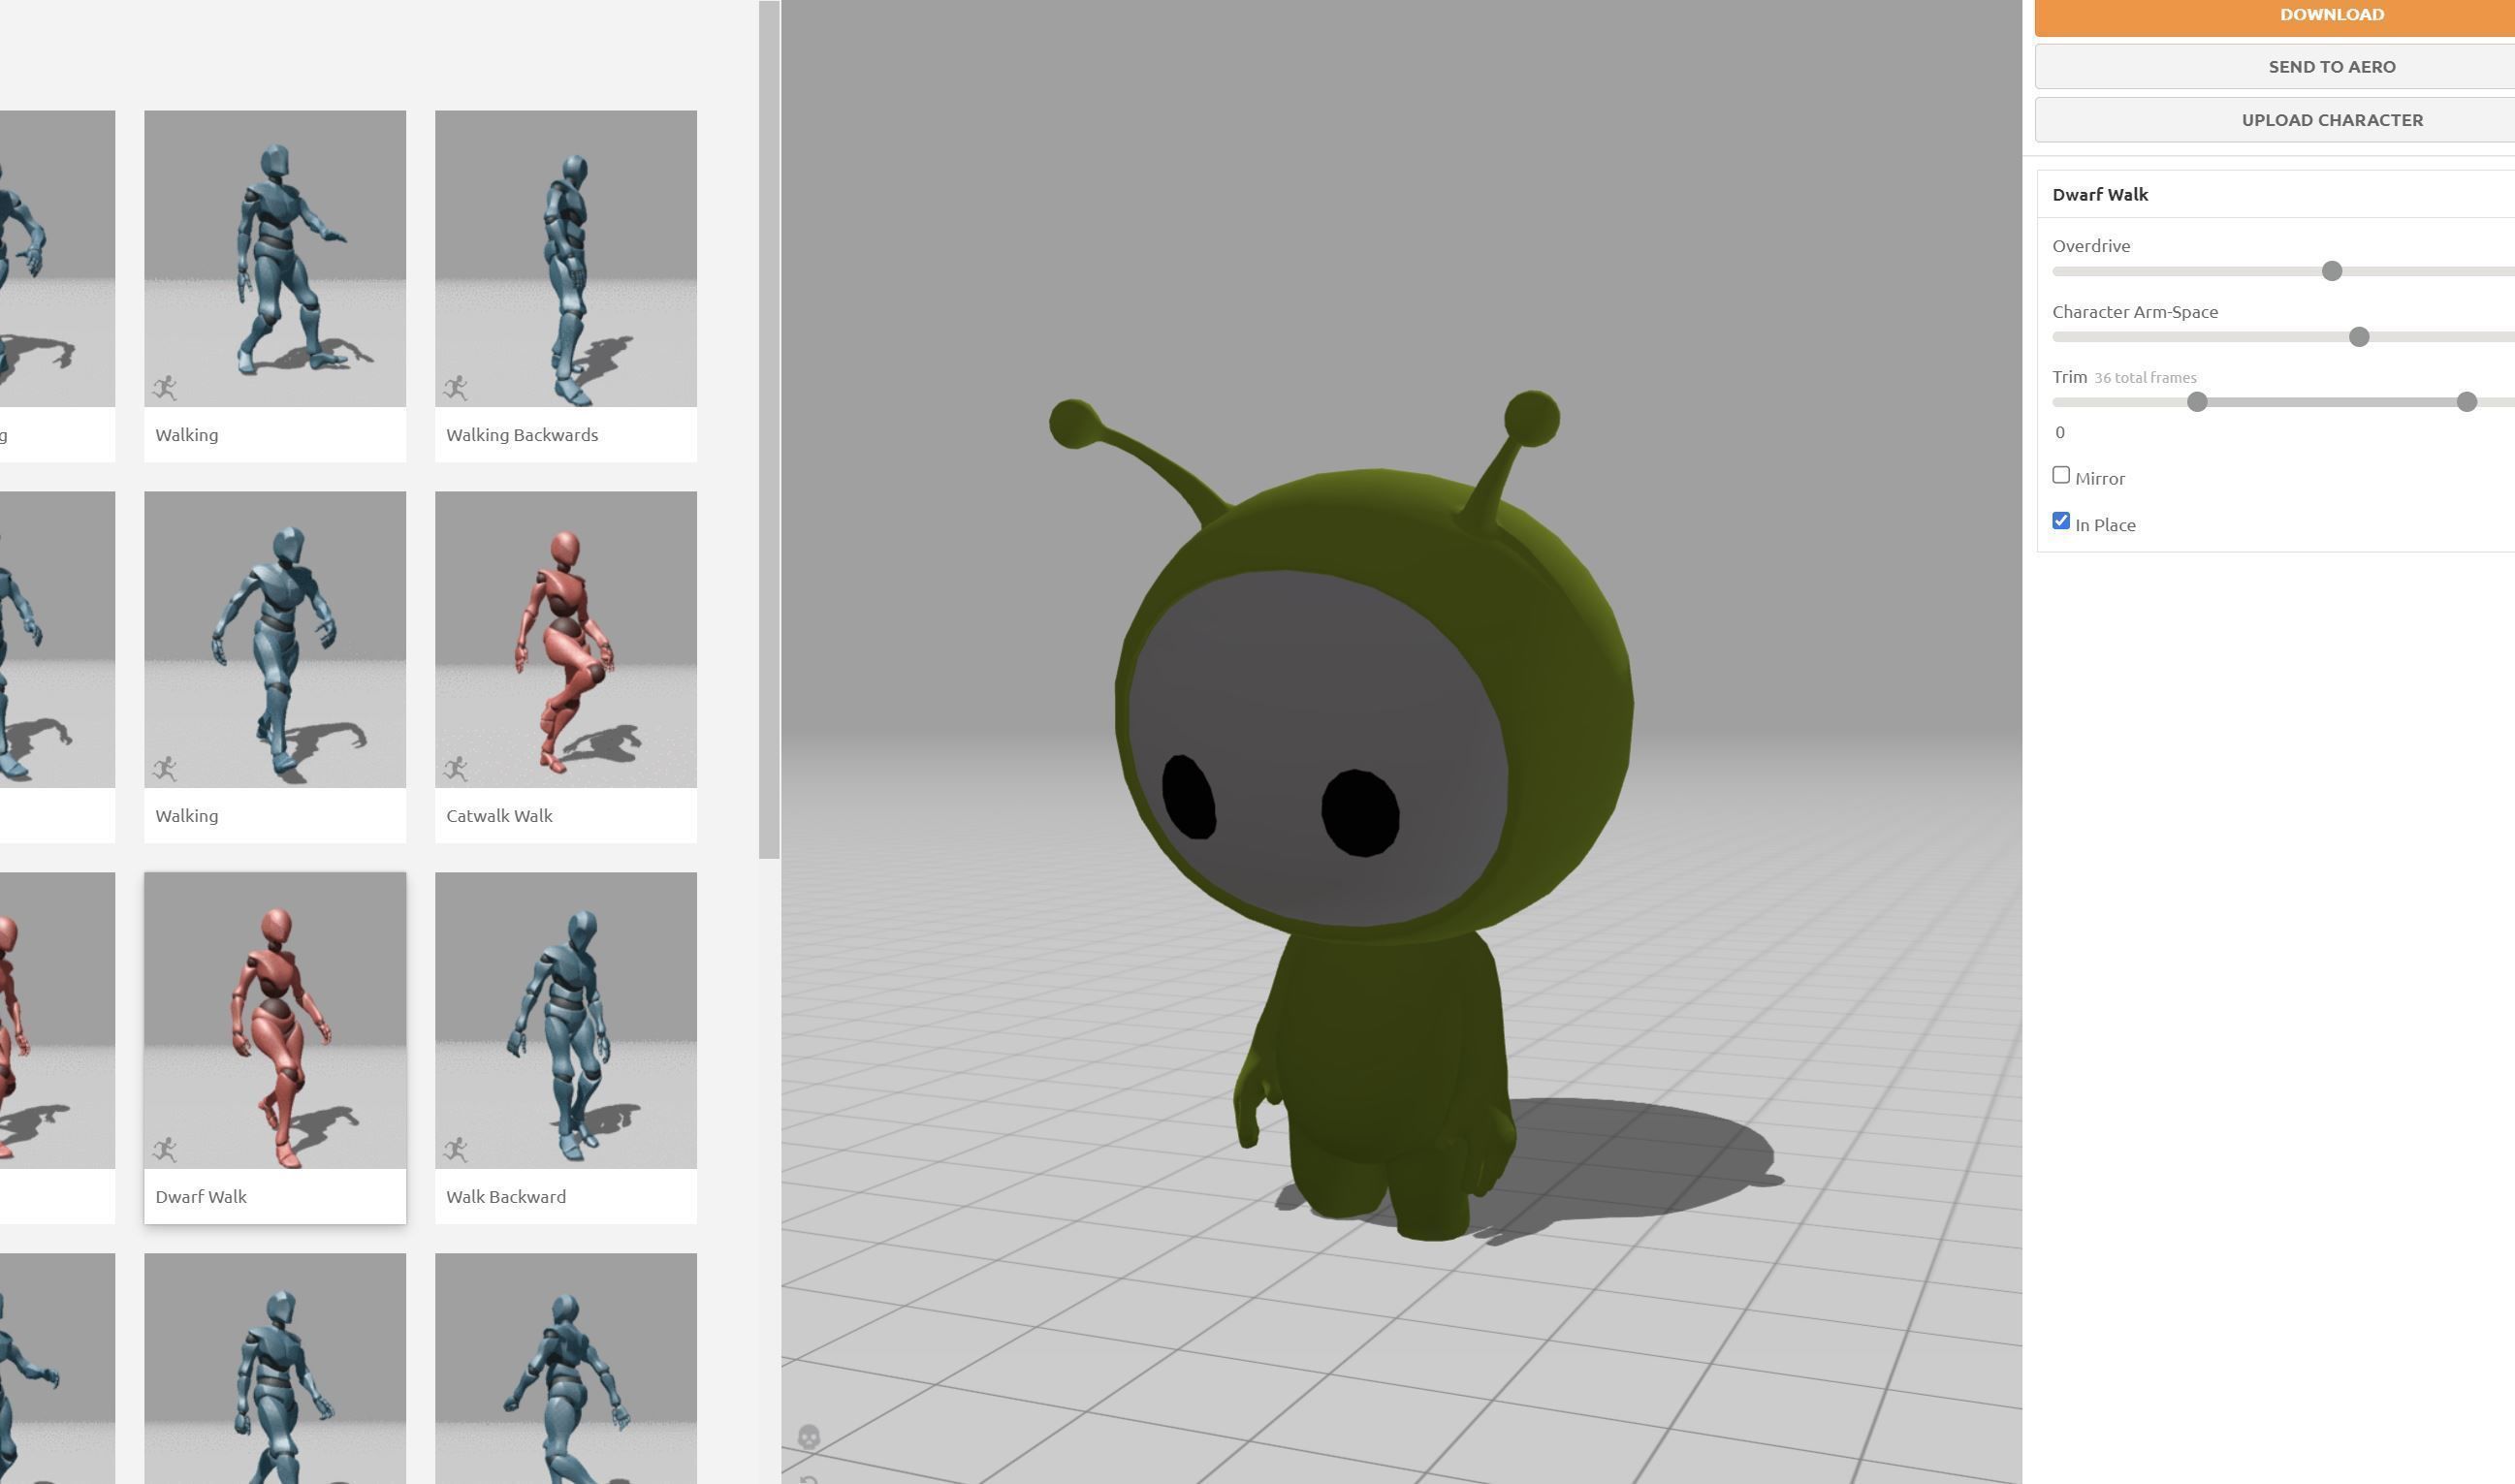Click the Dwarf Walk panel title

click(2100, 195)
